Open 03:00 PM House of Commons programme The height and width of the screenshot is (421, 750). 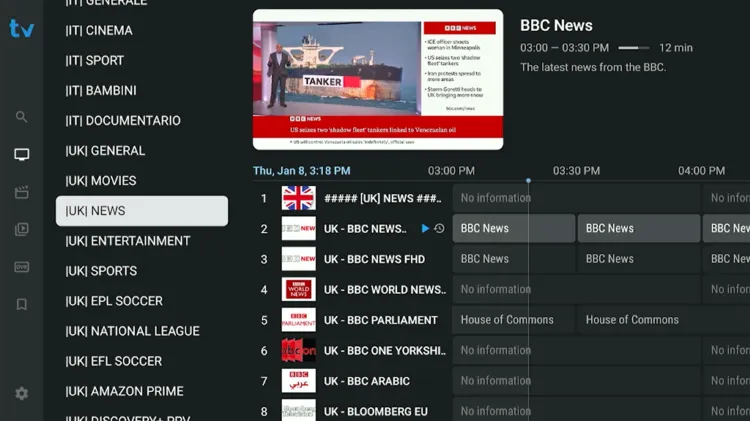coord(514,320)
